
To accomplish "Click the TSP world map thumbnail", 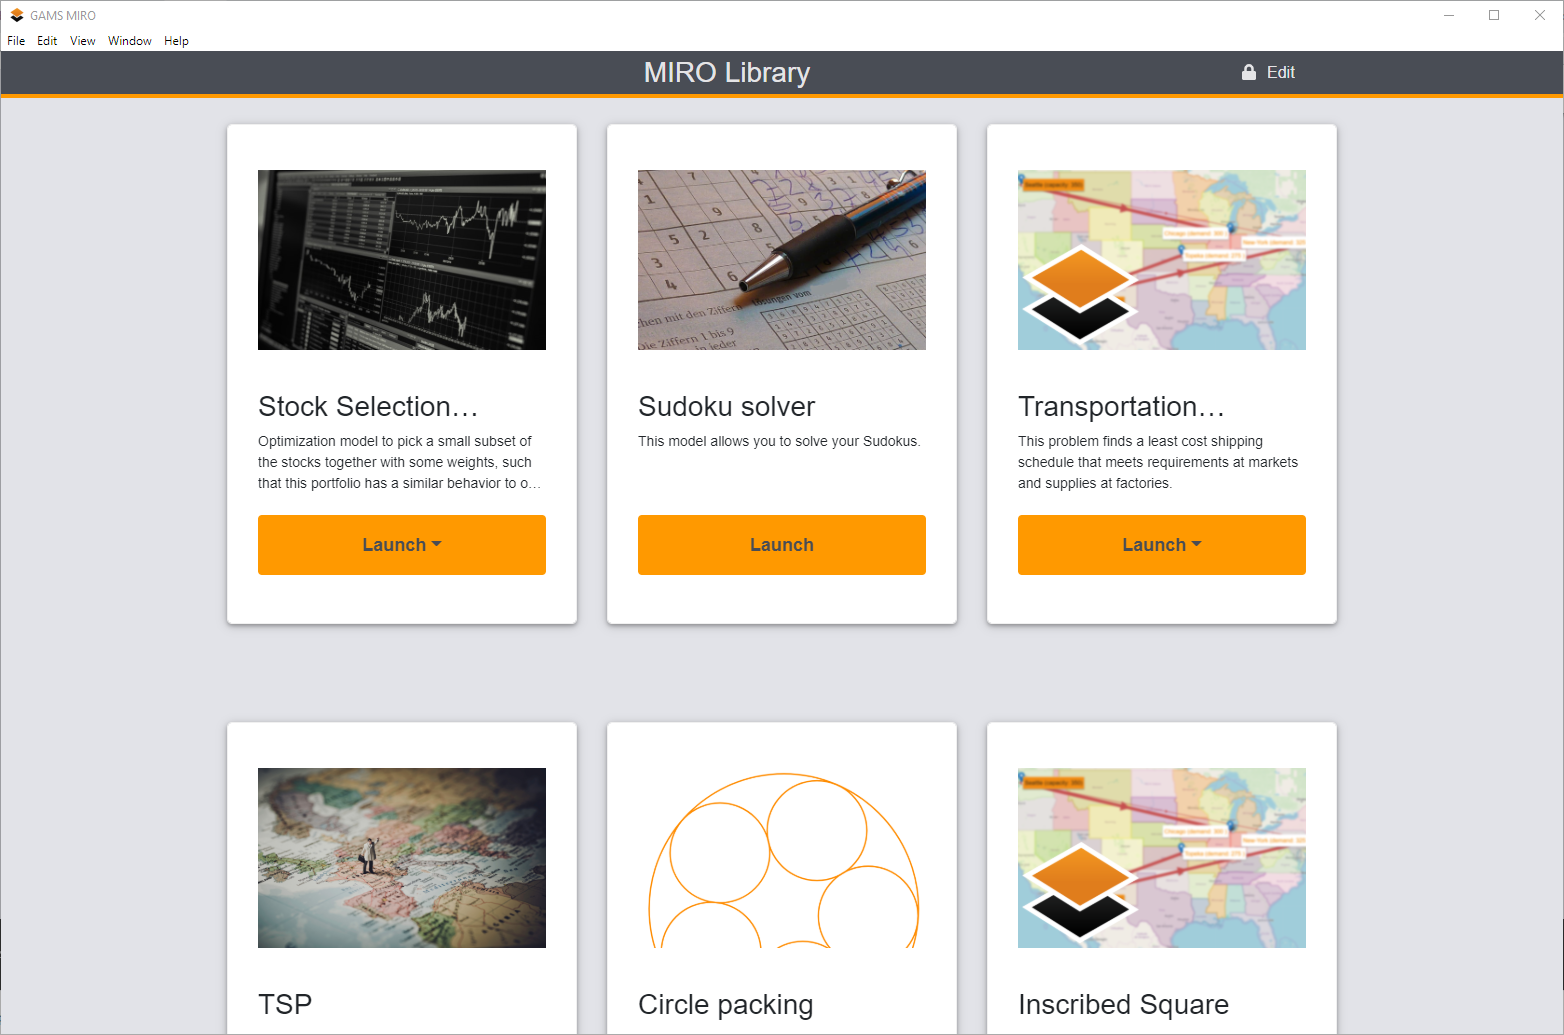I will [x=401, y=857].
